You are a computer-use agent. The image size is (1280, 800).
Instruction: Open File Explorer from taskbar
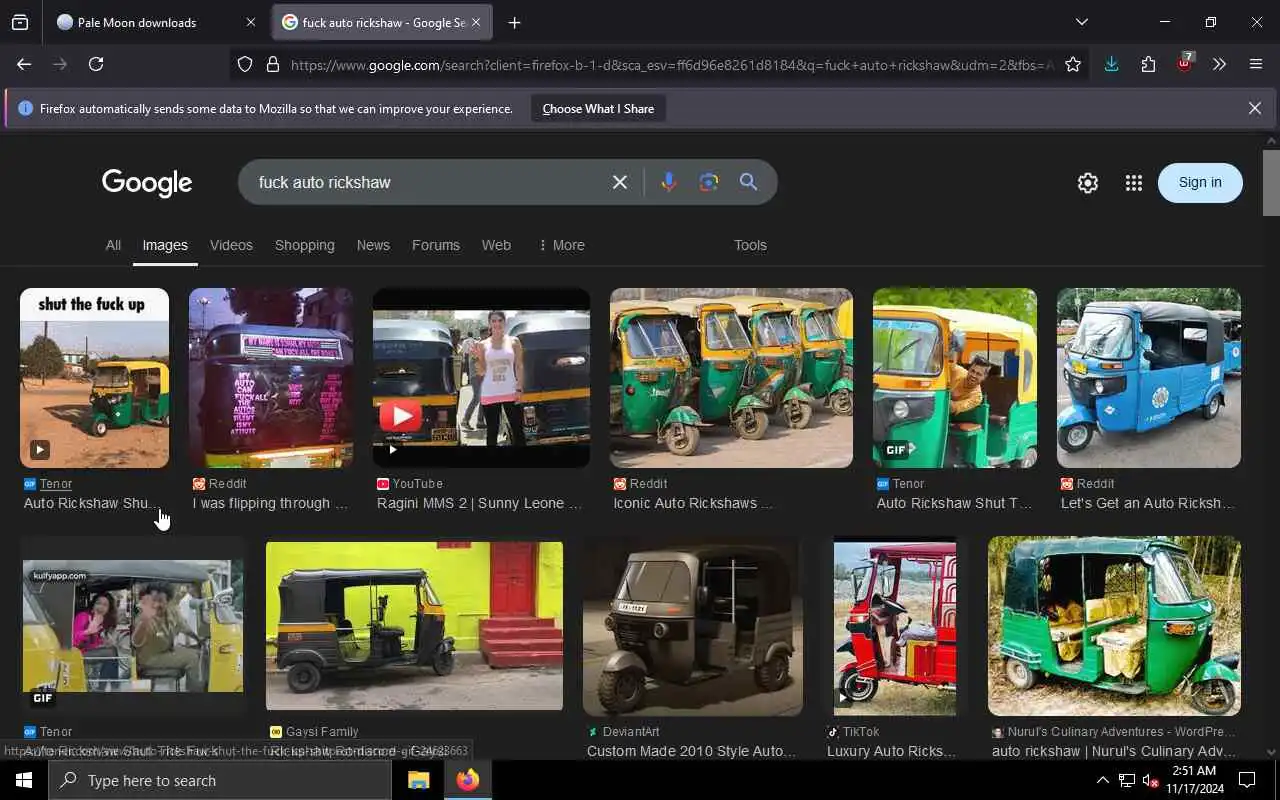click(419, 780)
